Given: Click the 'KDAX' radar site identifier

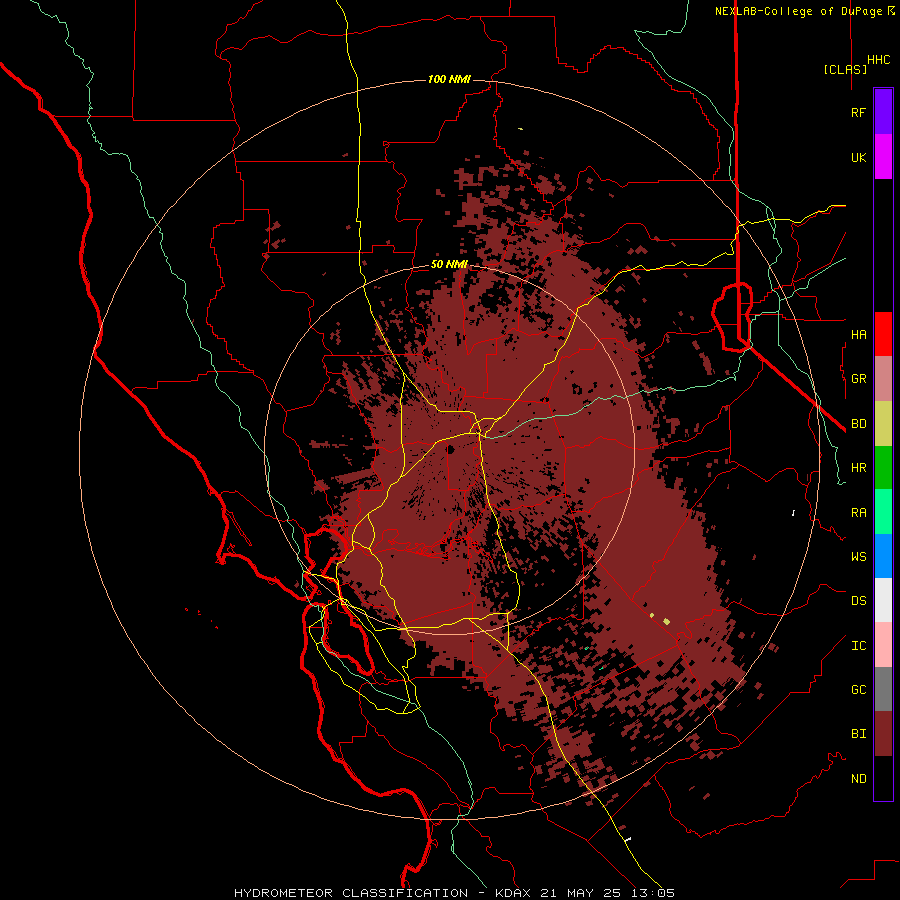Looking at the screenshot, I should tap(513, 893).
